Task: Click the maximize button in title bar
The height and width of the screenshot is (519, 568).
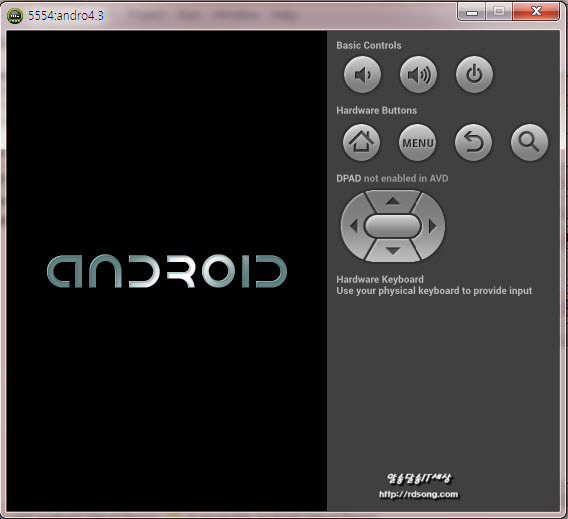Action: point(499,12)
